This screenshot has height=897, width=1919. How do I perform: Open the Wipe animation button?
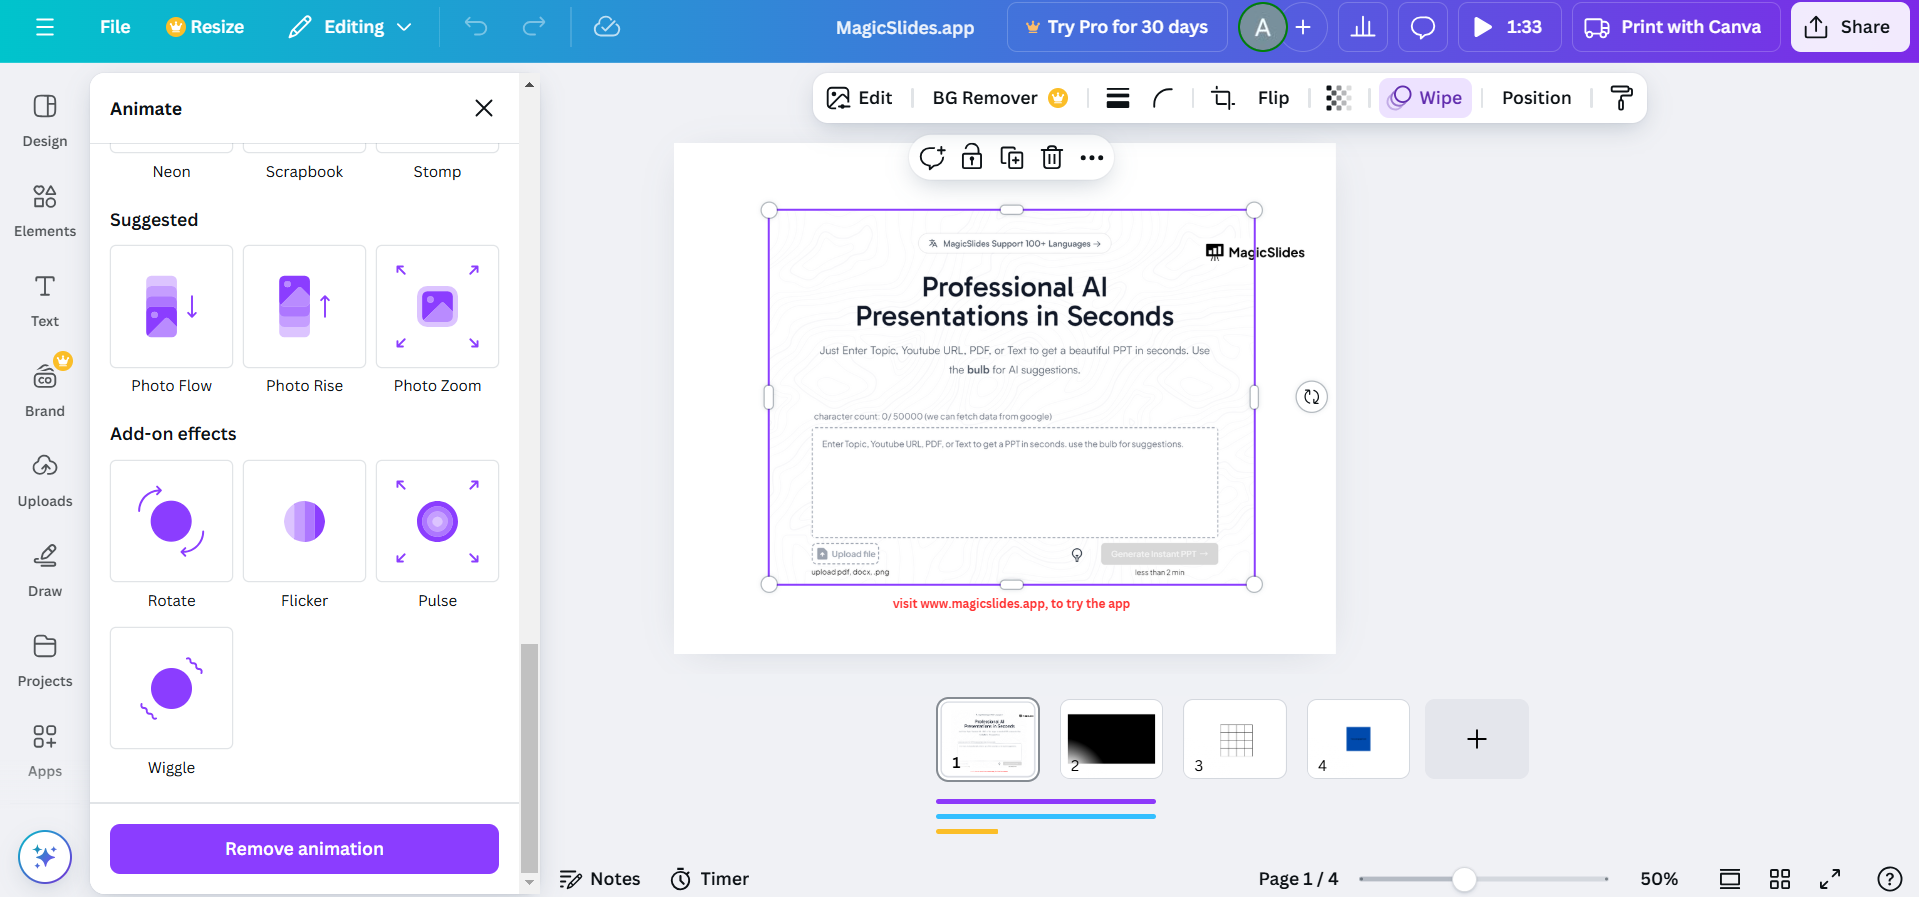click(1425, 98)
